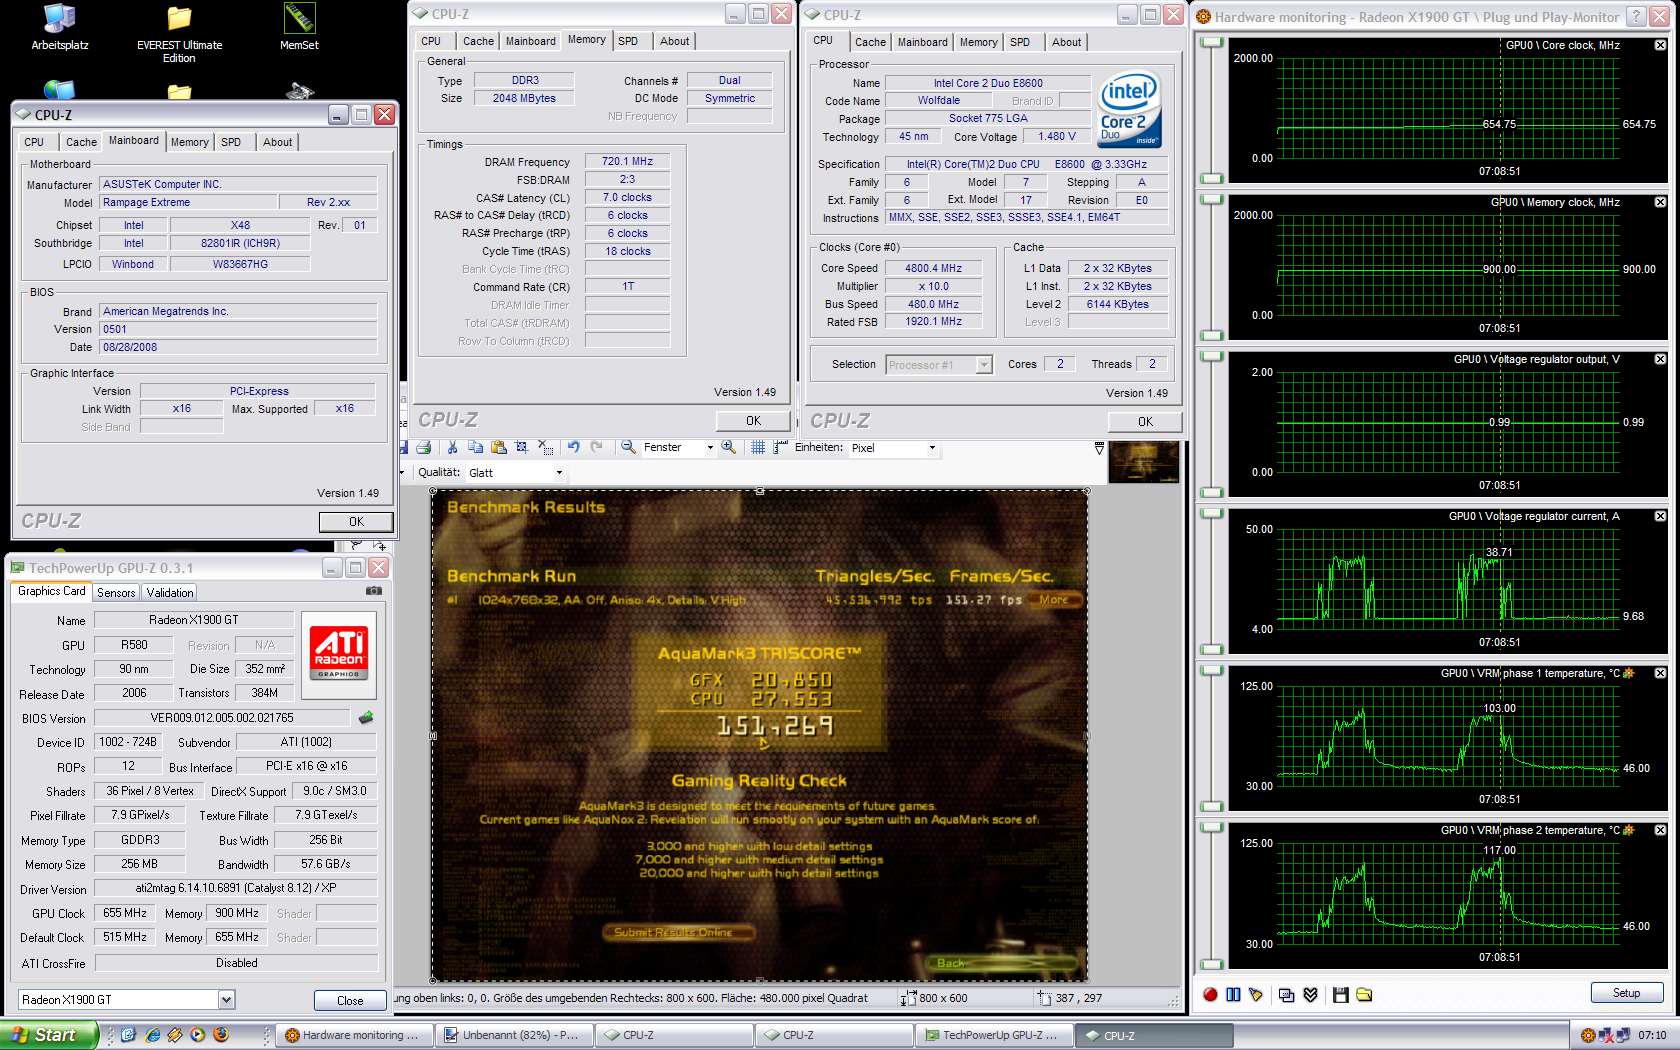Screen dimensions: 1680x1050
Task: Open EVEREST Ultimate Edition desktop icon
Action: pos(180,34)
